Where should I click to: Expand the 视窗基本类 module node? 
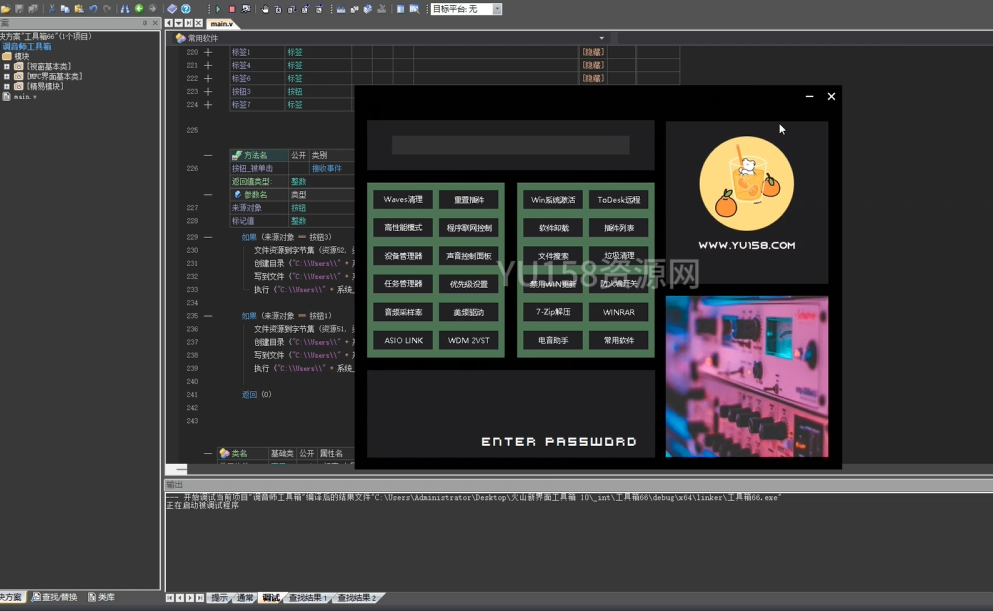[7, 66]
